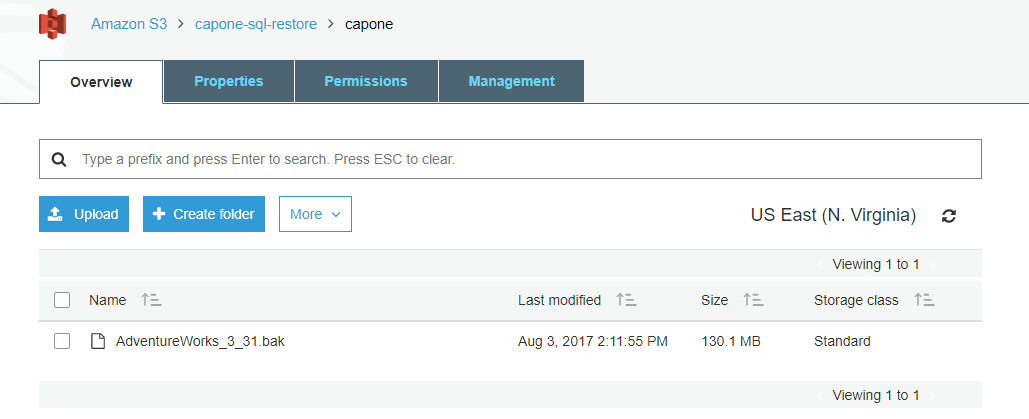The height and width of the screenshot is (419, 1029).
Task: Click the Upload button
Action: (x=84, y=214)
